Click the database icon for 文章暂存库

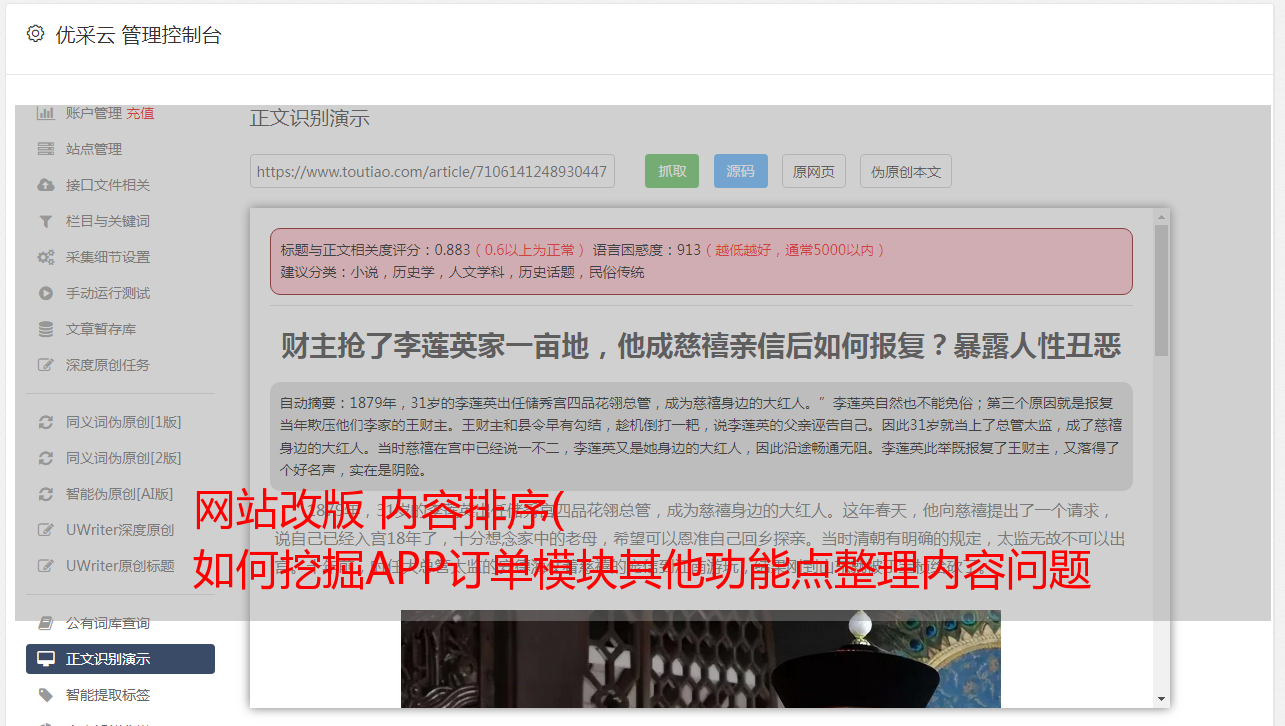(46, 329)
